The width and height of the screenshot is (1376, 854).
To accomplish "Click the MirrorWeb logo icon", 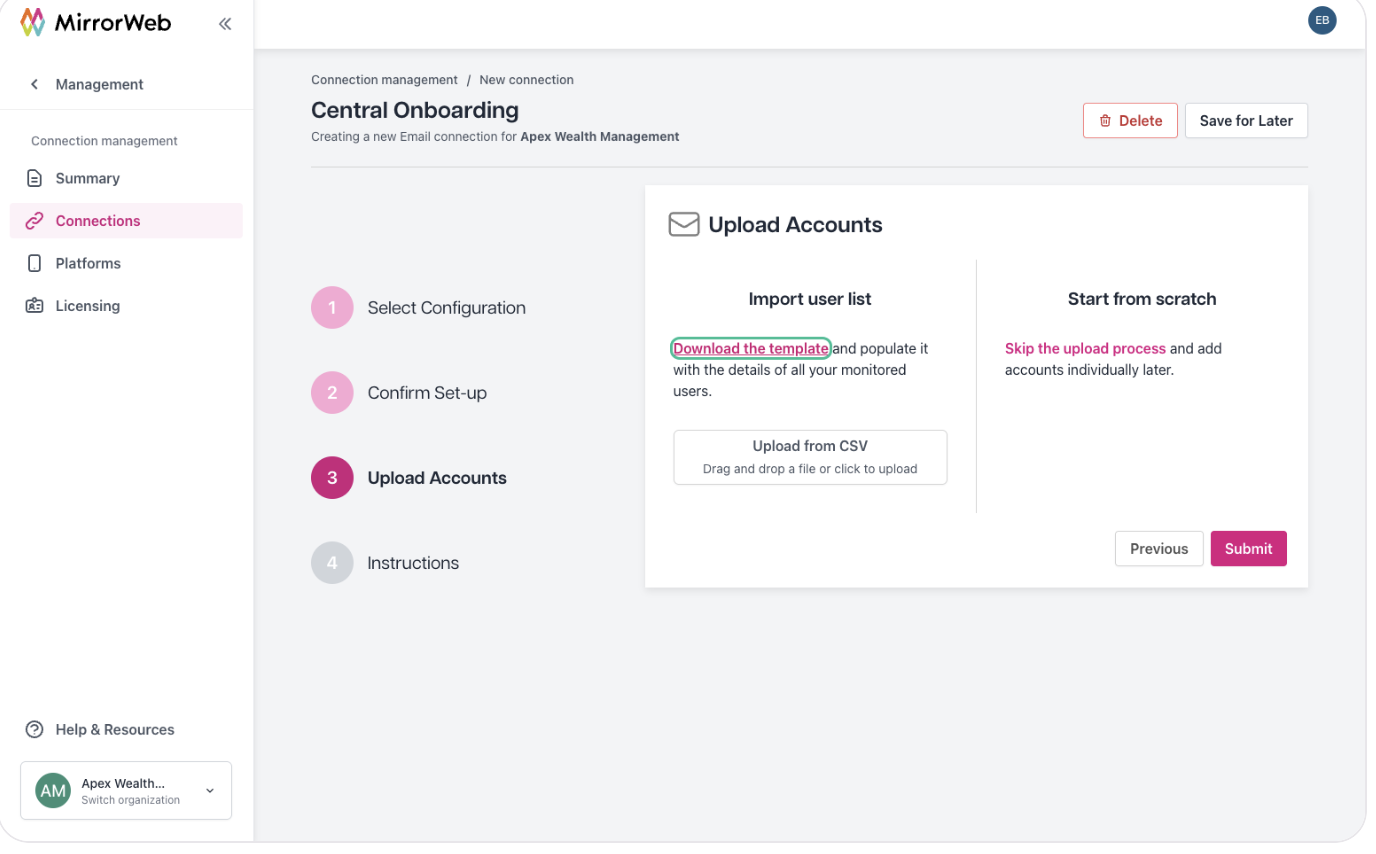I will click(33, 22).
